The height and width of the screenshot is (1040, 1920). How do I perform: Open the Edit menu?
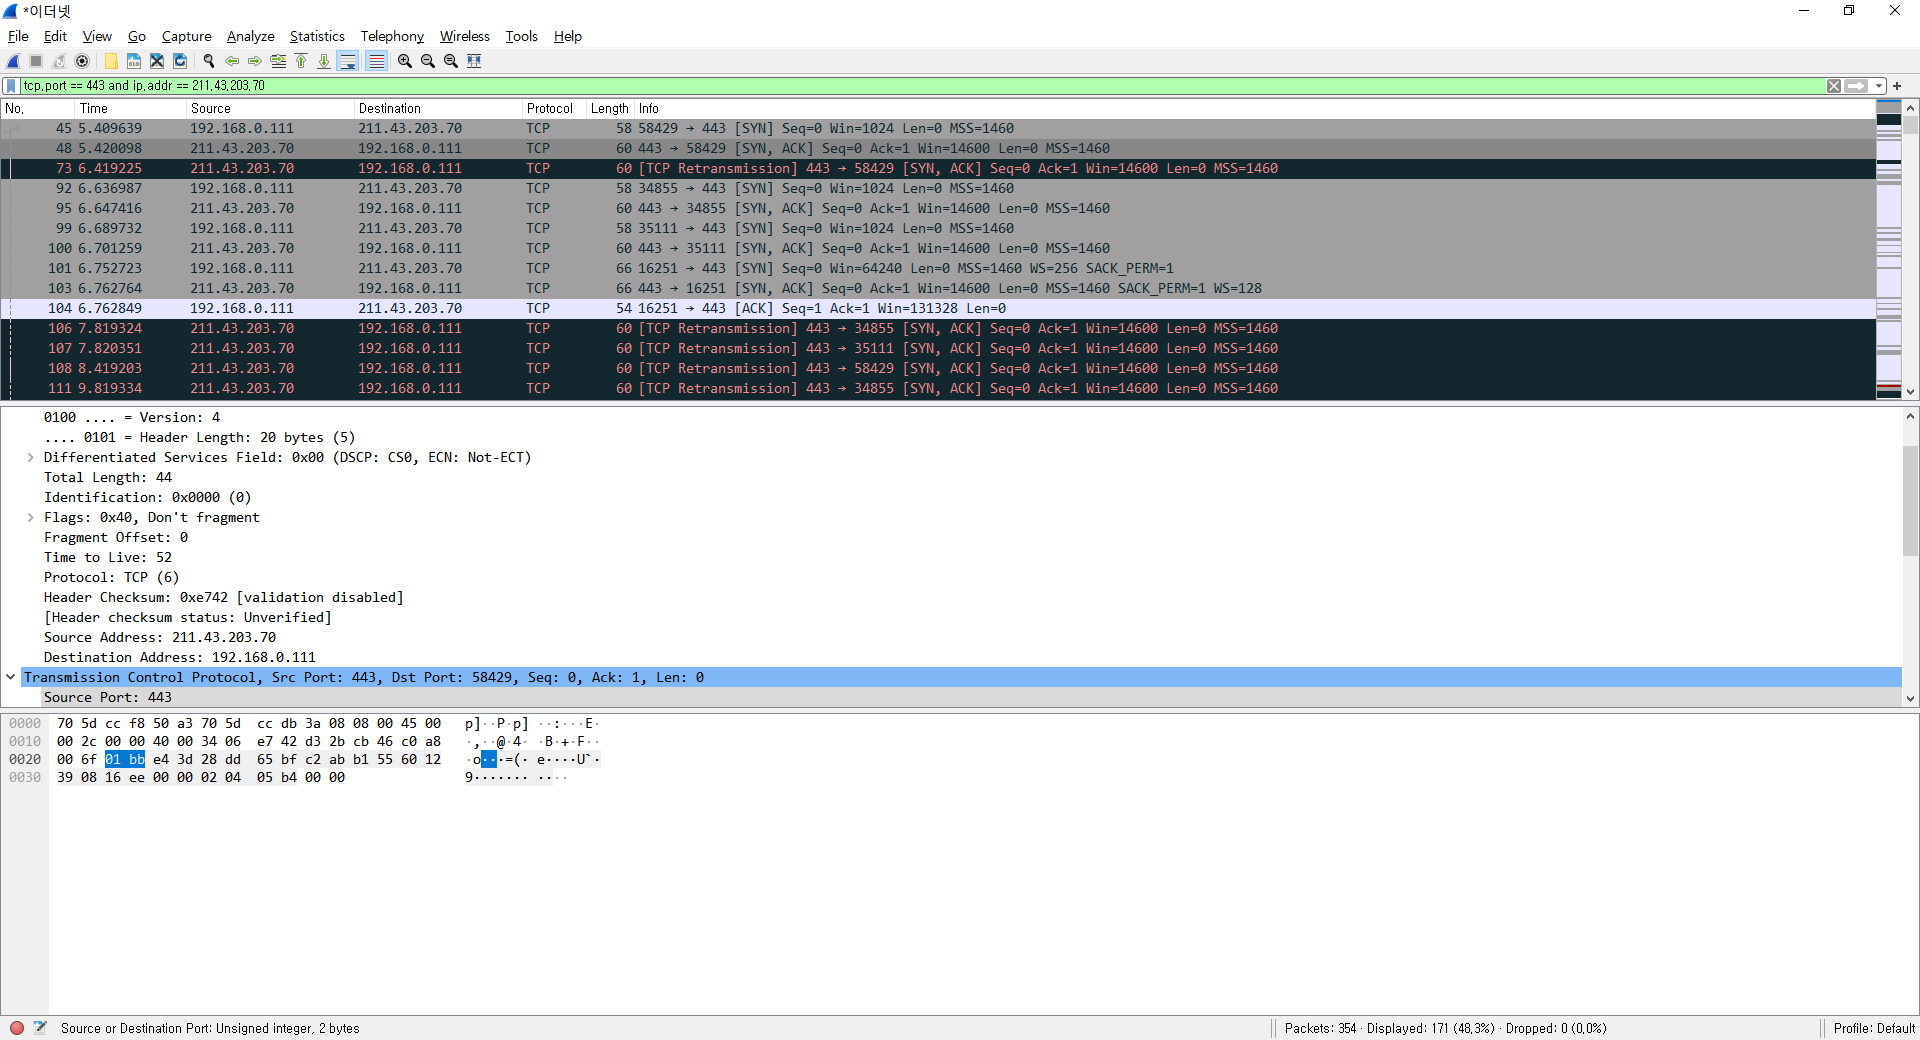pos(55,36)
